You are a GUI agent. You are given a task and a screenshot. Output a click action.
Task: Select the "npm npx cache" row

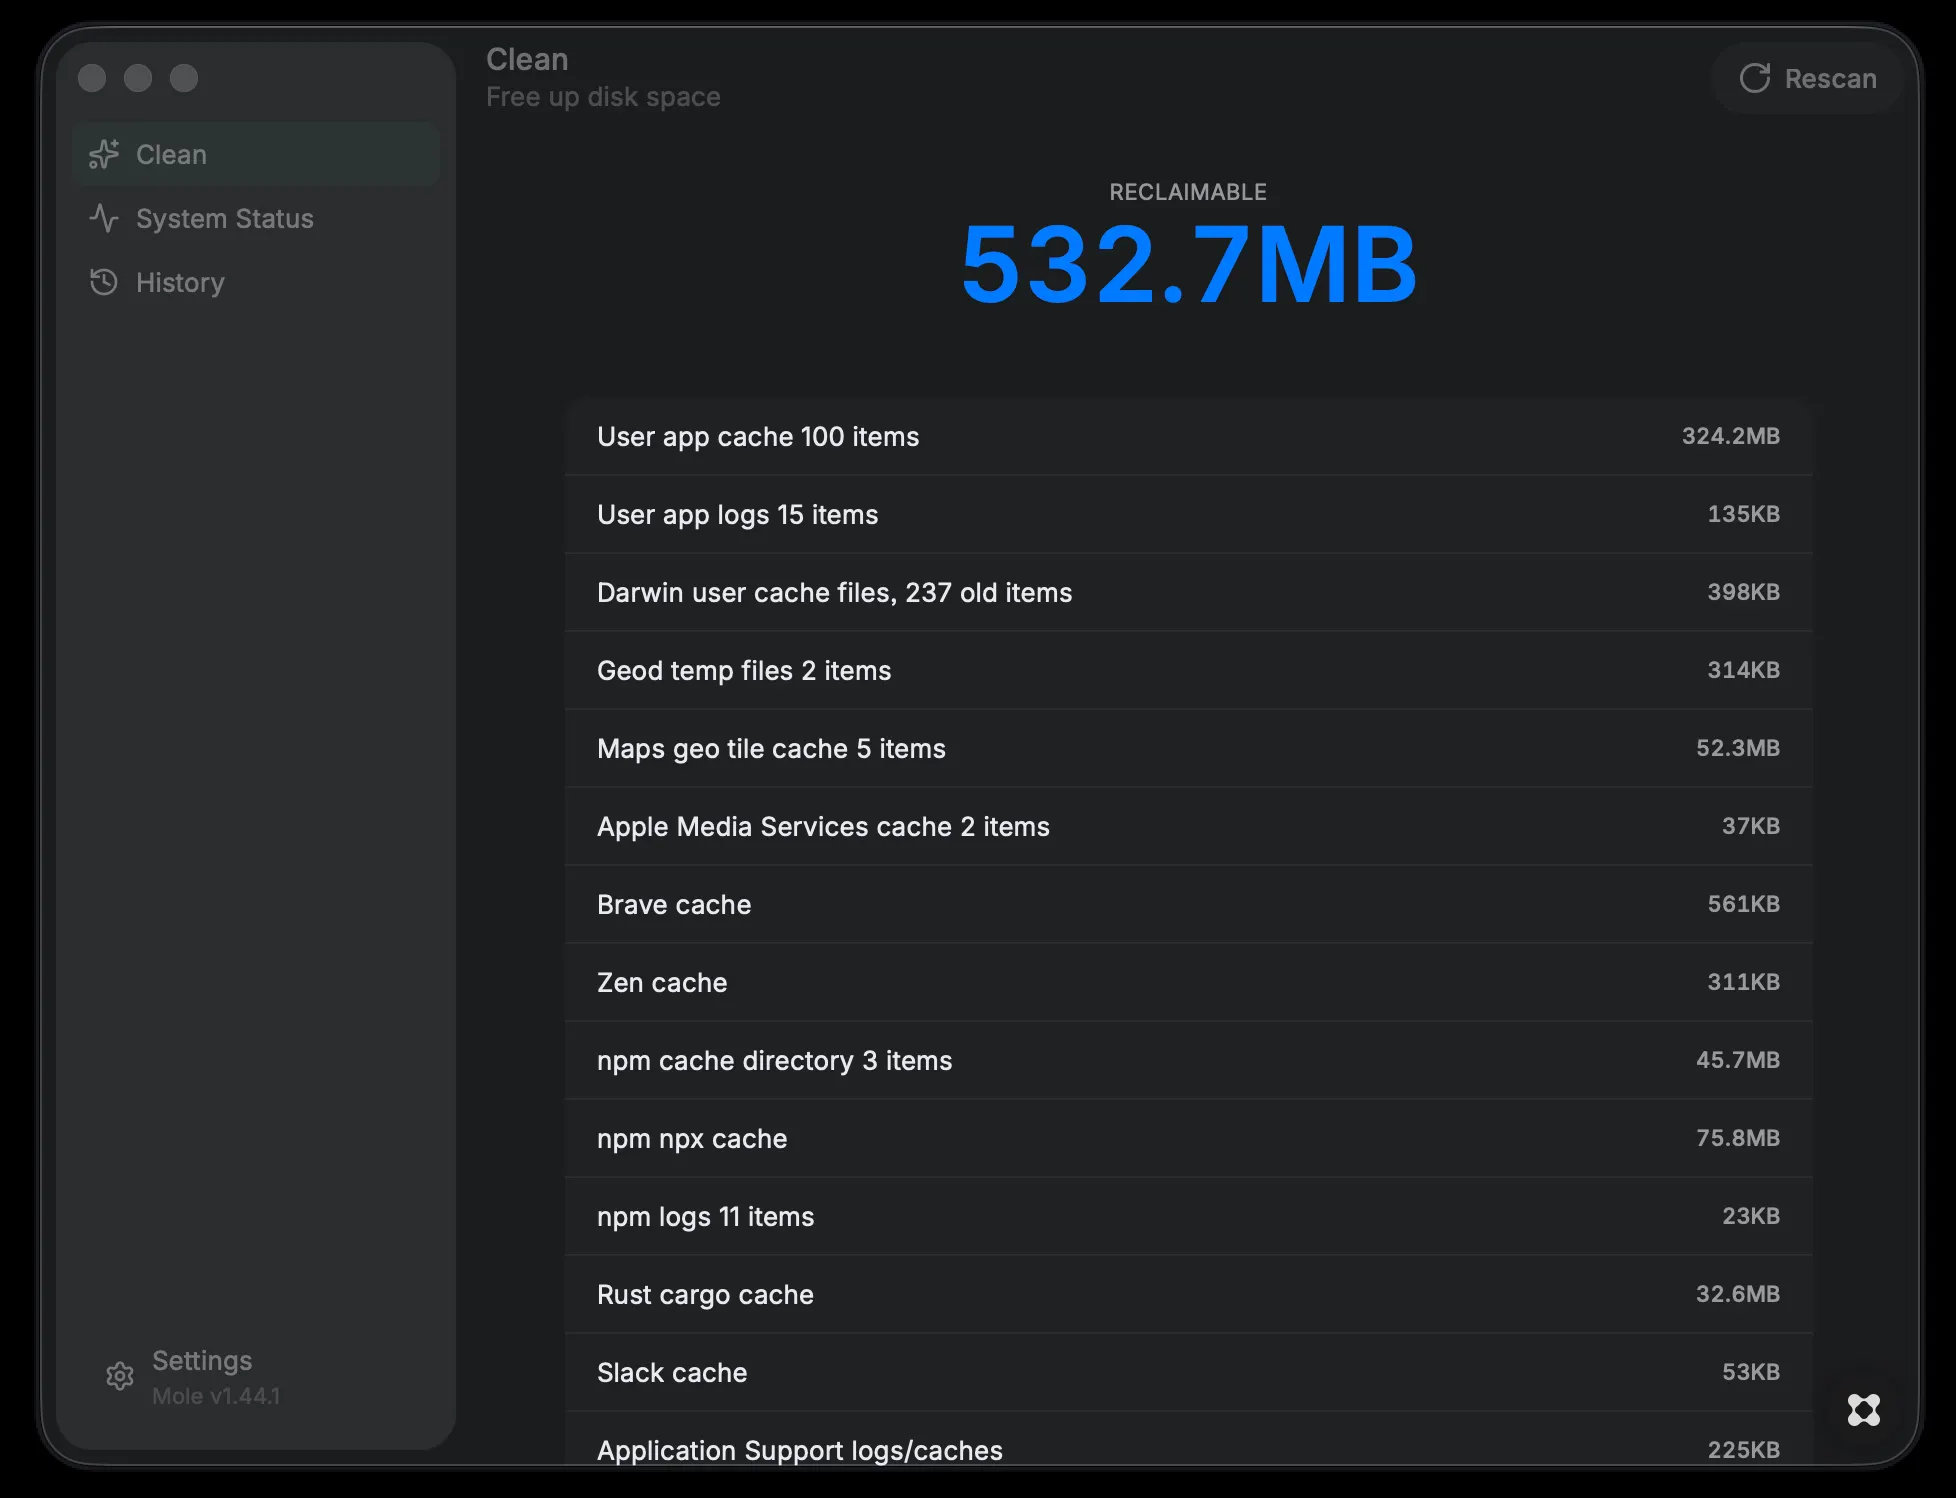click(x=1188, y=1138)
